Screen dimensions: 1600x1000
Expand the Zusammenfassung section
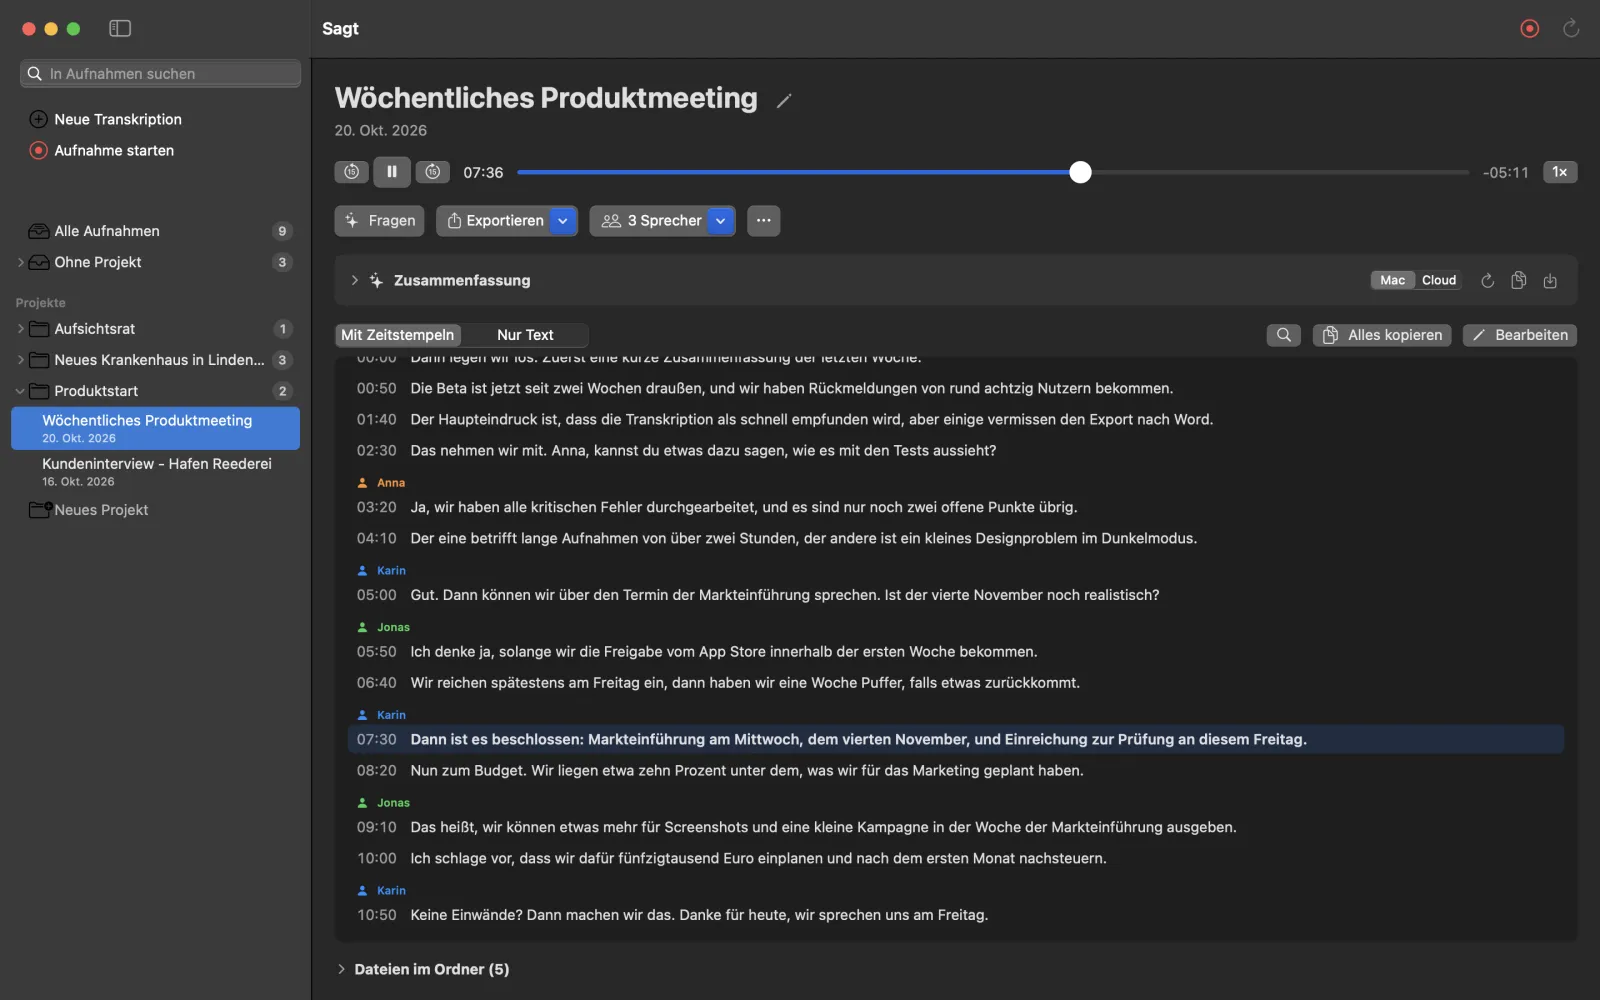pyautogui.click(x=354, y=281)
